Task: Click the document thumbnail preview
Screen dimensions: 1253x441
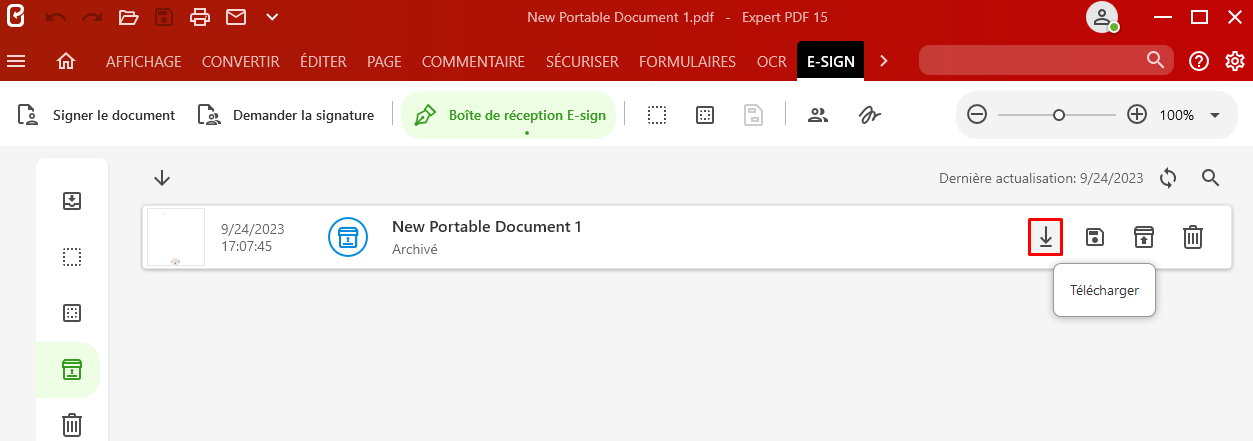Action: click(176, 237)
